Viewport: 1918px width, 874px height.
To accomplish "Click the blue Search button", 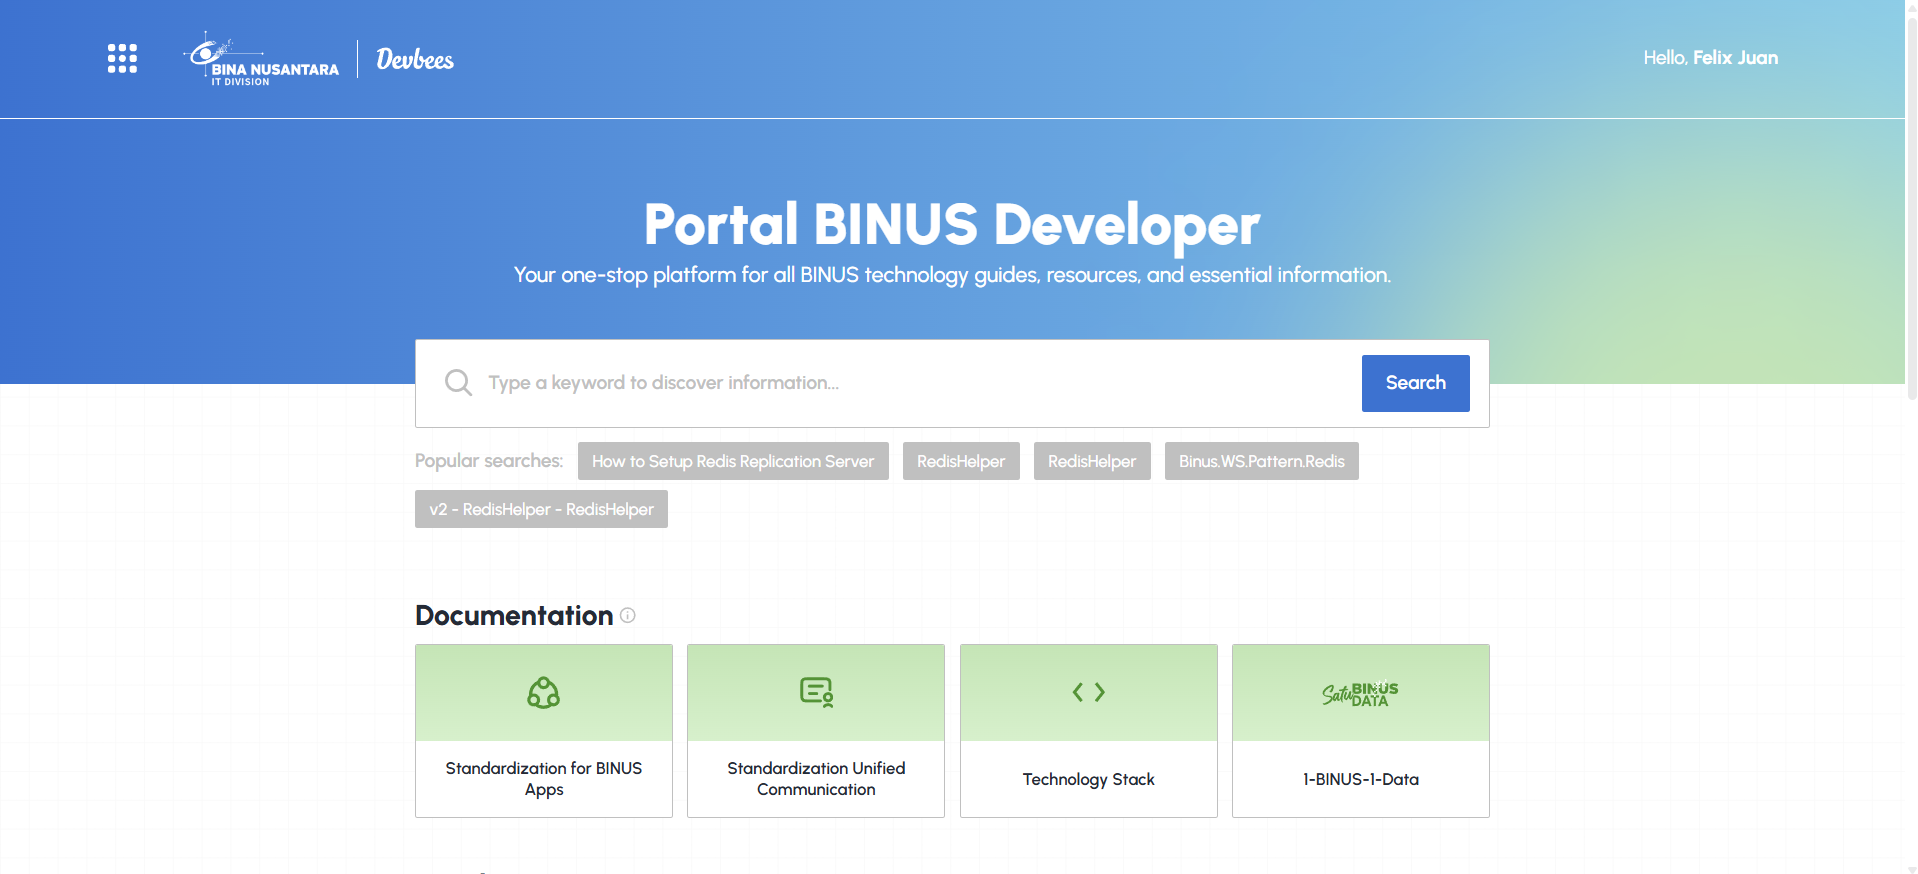I will point(1416,383).
